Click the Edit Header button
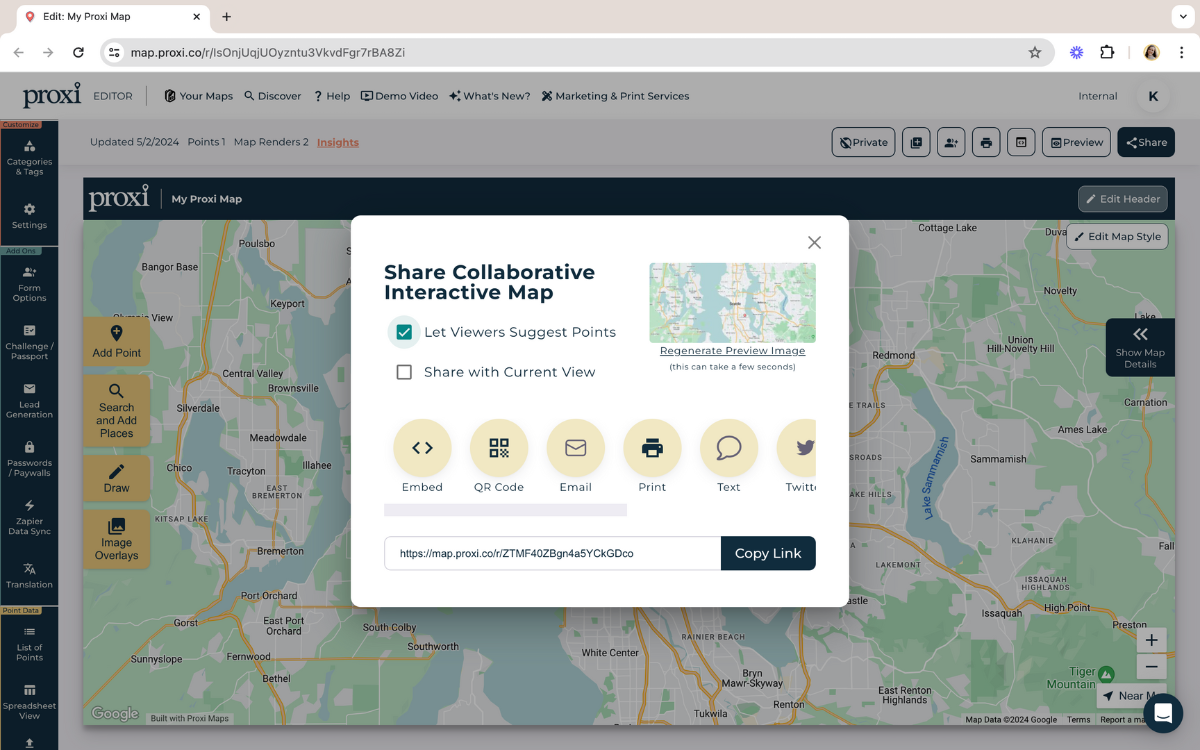This screenshot has width=1200, height=750. point(1122,199)
